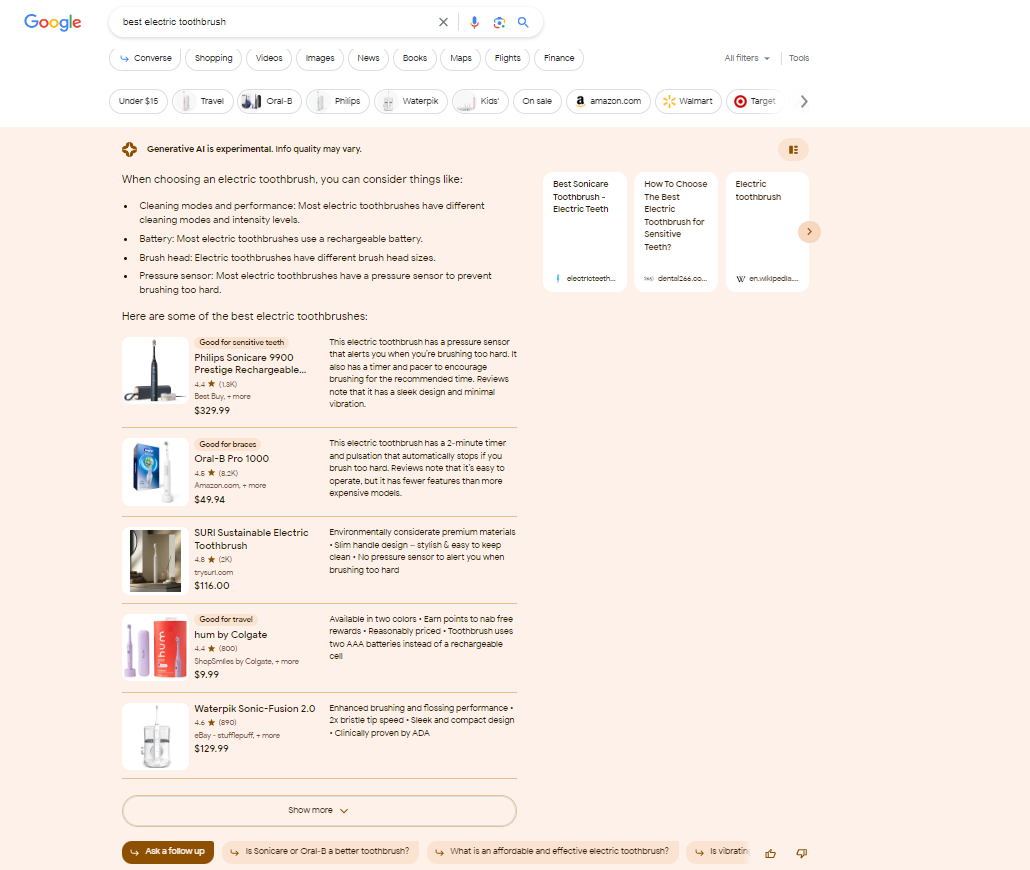Click the generative AI sparkle icon
The width and height of the screenshot is (1030, 870).
129,149
